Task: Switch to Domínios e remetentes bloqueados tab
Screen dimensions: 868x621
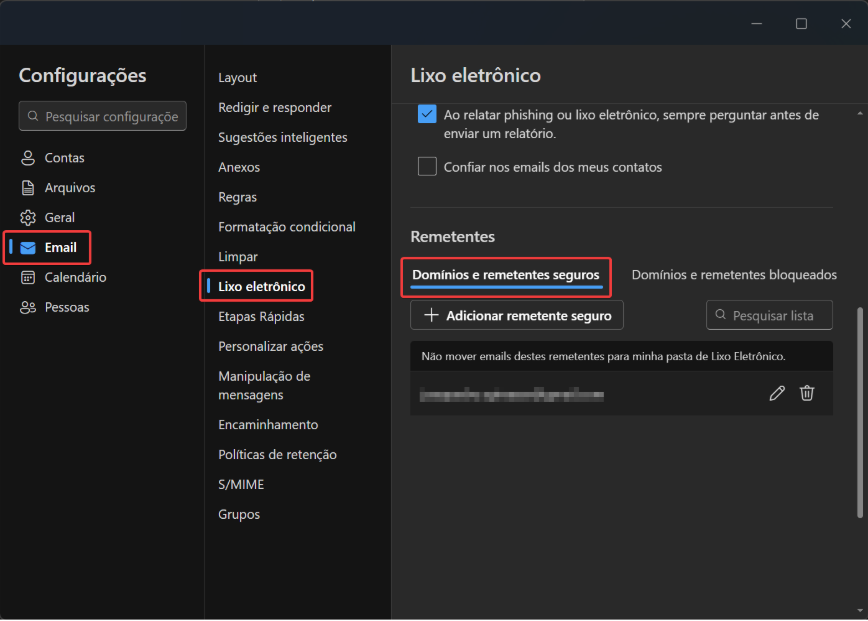Action: (734, 275)
